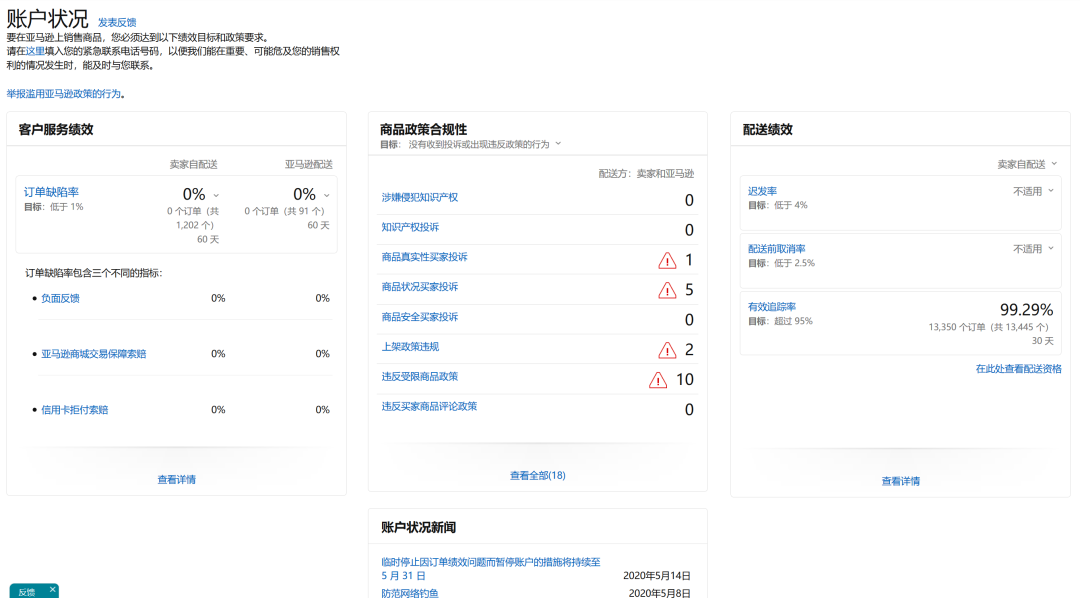
Task: Expand the 目标 policy dropdown in 商品政策合规性
Action: [x=557, y=143]
